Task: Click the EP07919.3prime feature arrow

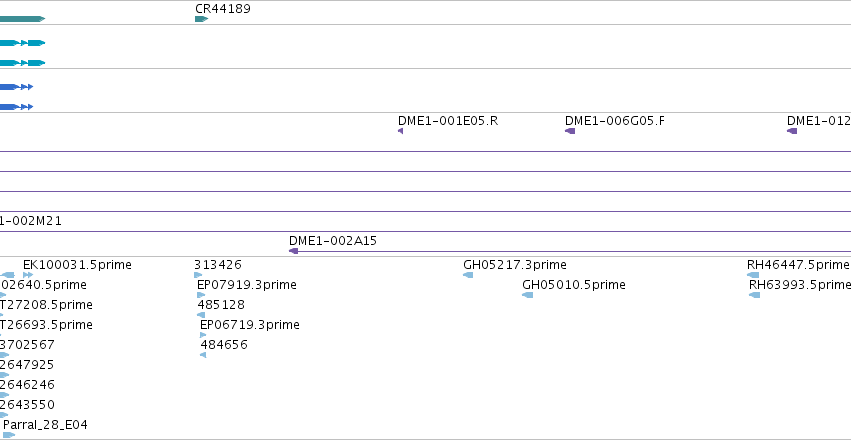Action: click(201, 295)
